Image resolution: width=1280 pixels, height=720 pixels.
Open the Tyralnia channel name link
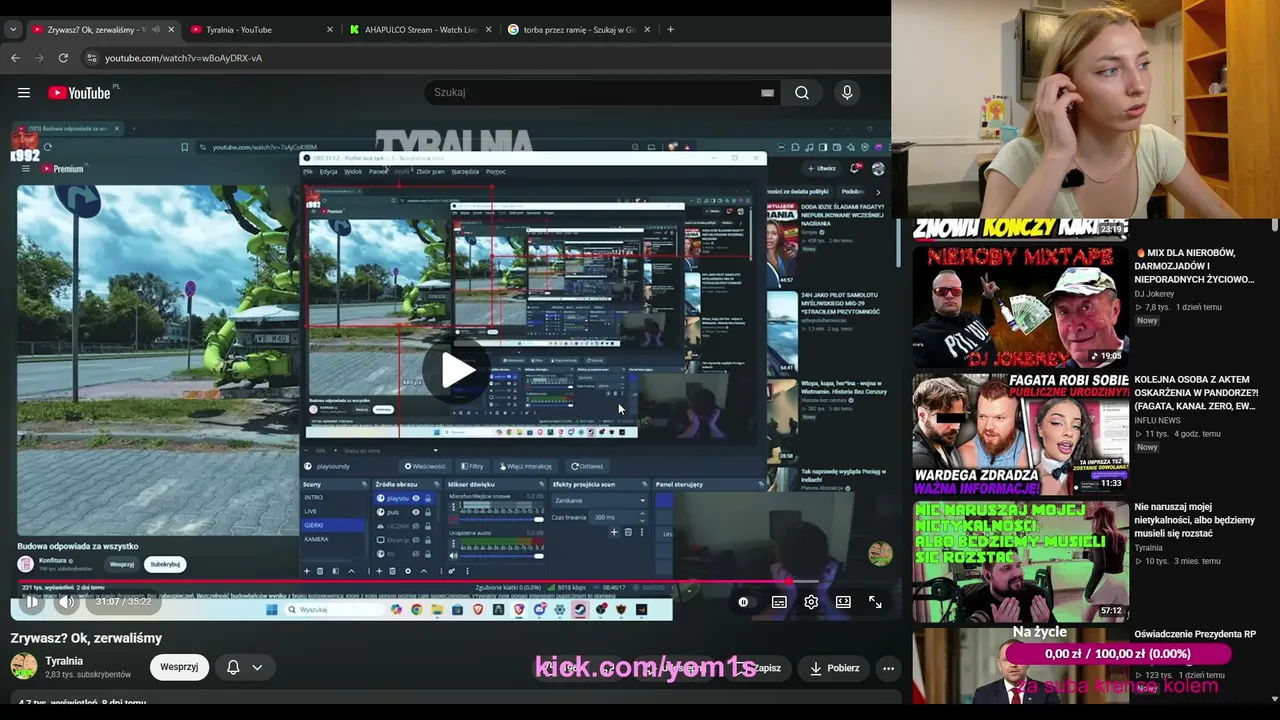click(64, 661)
